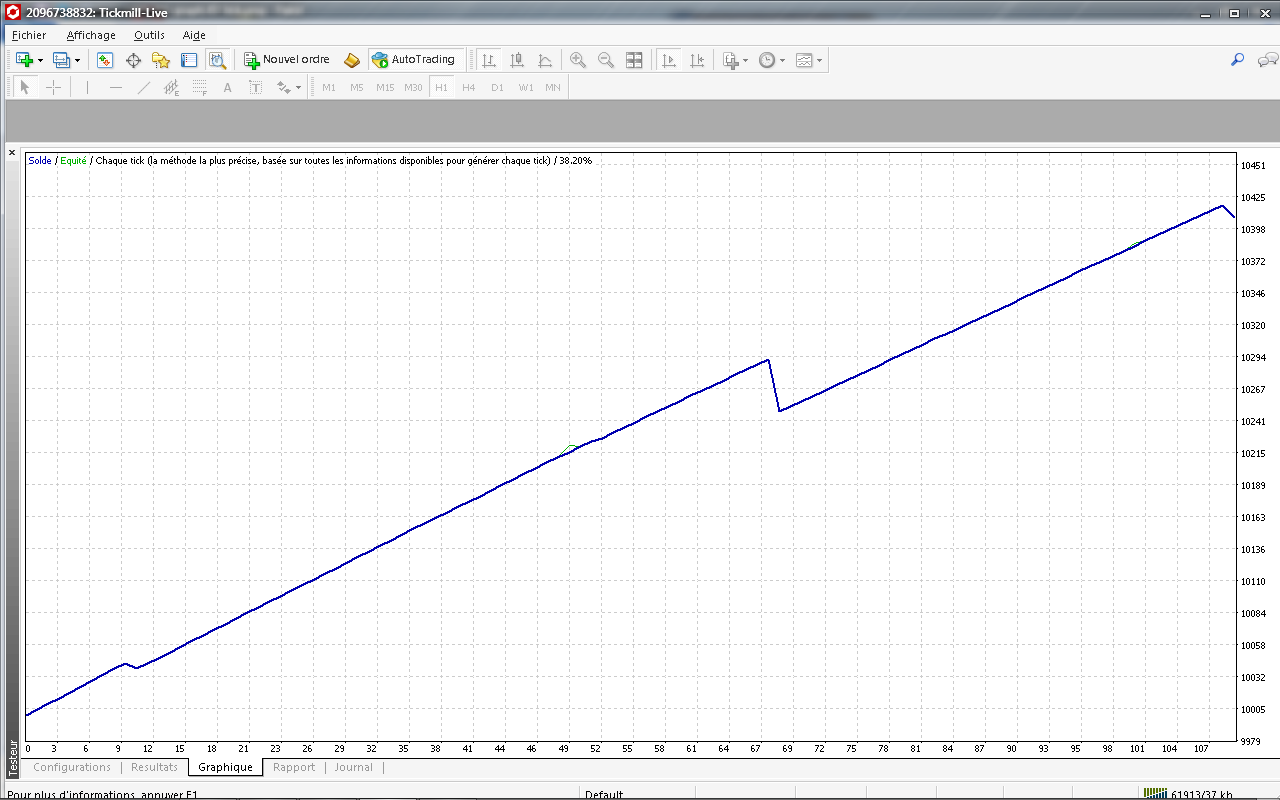Zoom in on the chart
Viewport: 1280px width, 800px height.
click(x=578, y=60)
